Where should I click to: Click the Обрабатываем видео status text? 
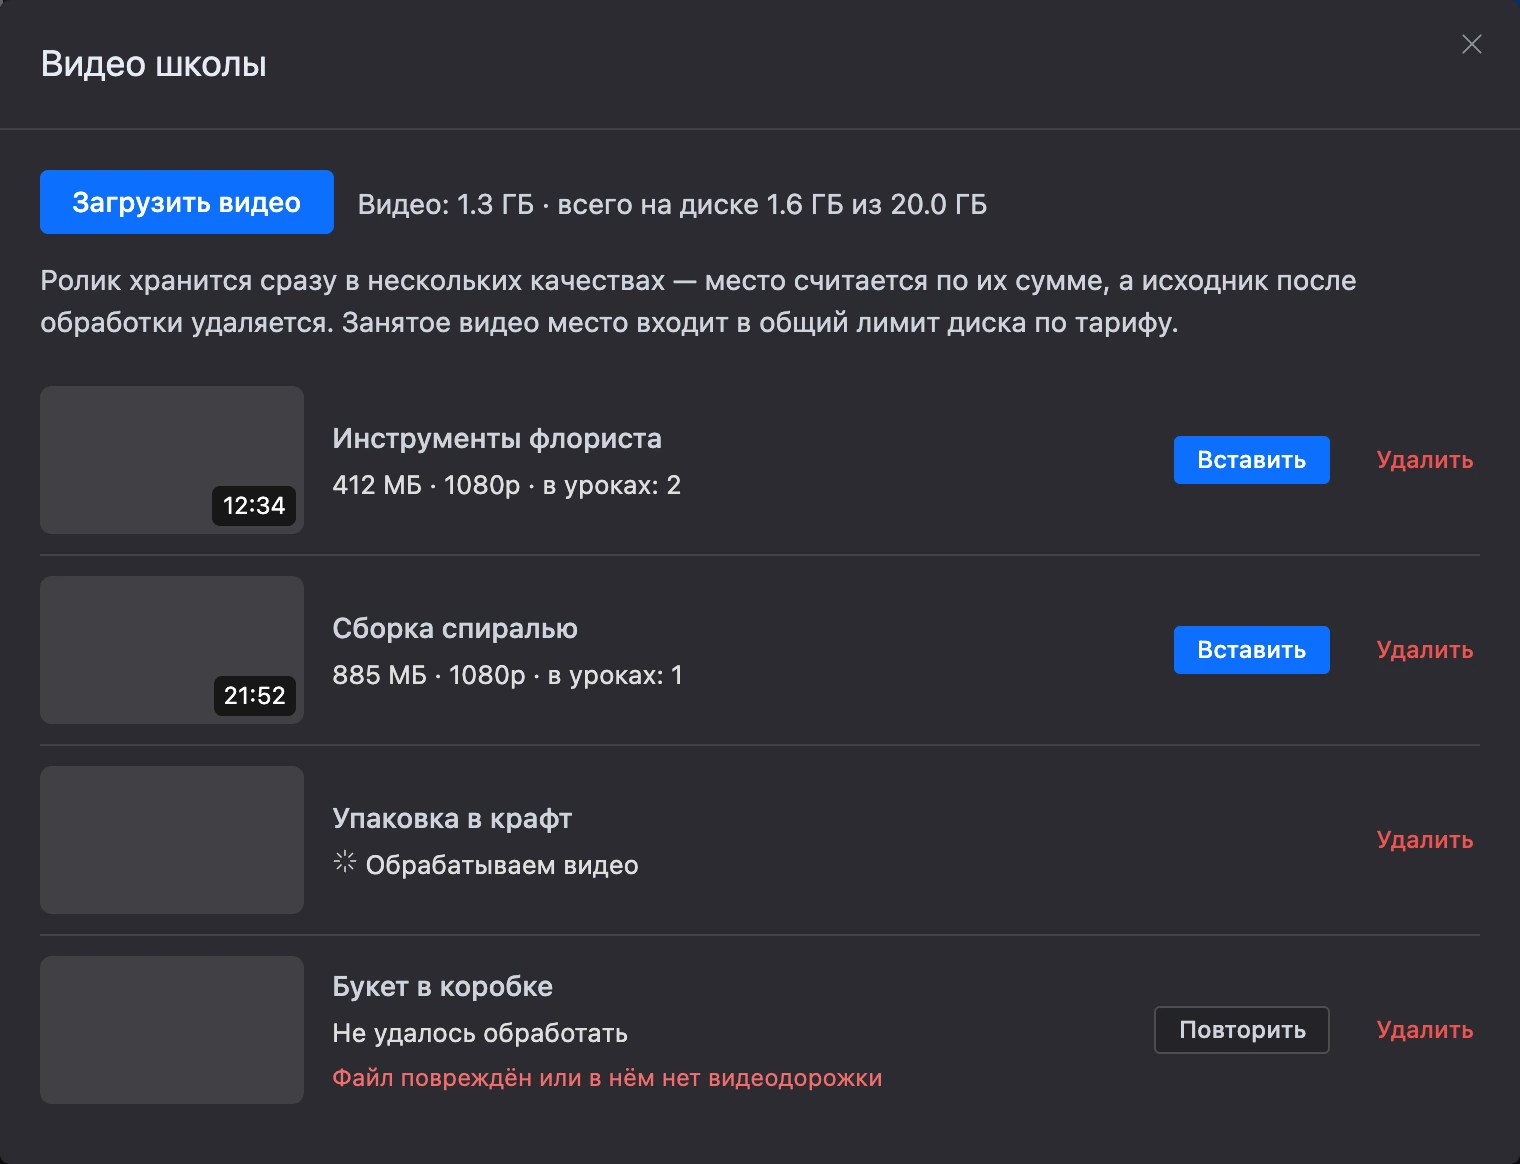pyautogui.click(x=502, y=866)
